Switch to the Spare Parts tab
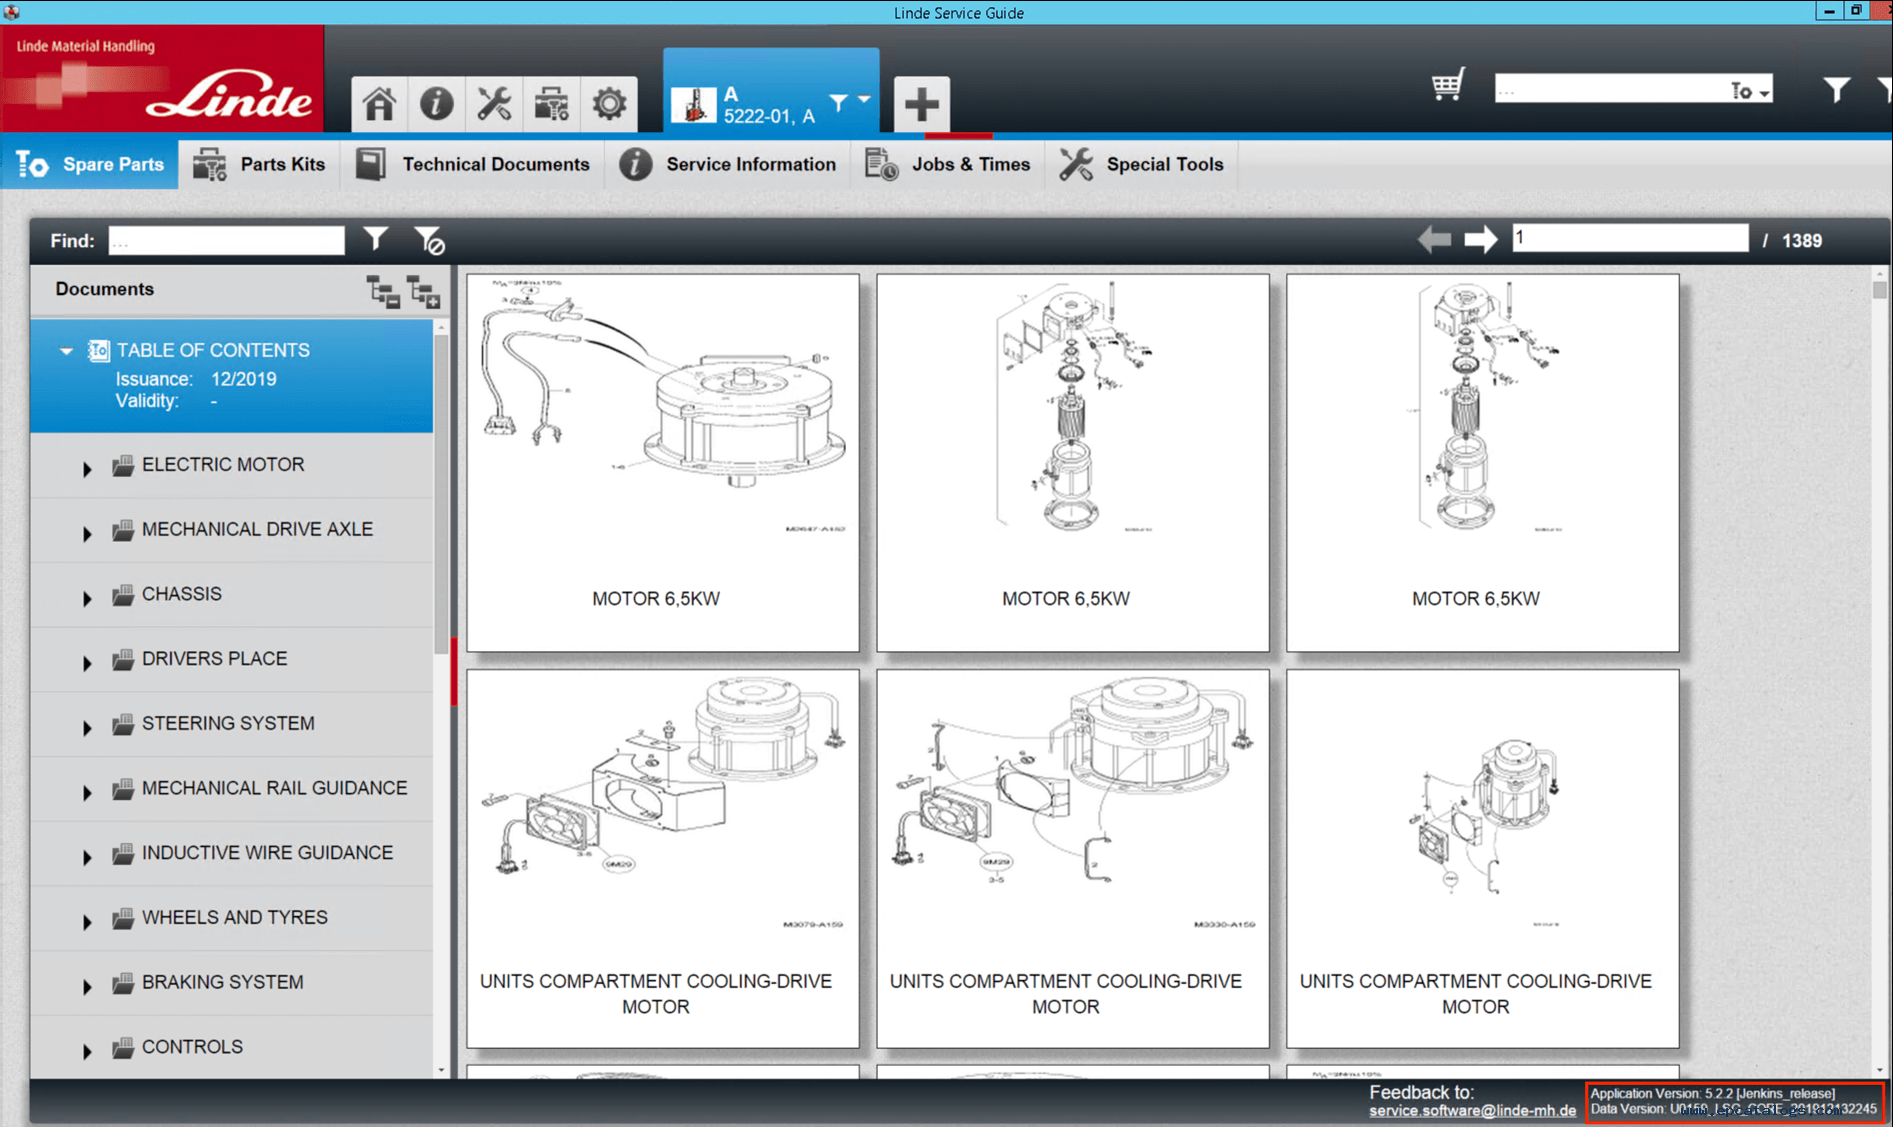This screenshot has height=1127, width=1893. (x=90, y=164)
